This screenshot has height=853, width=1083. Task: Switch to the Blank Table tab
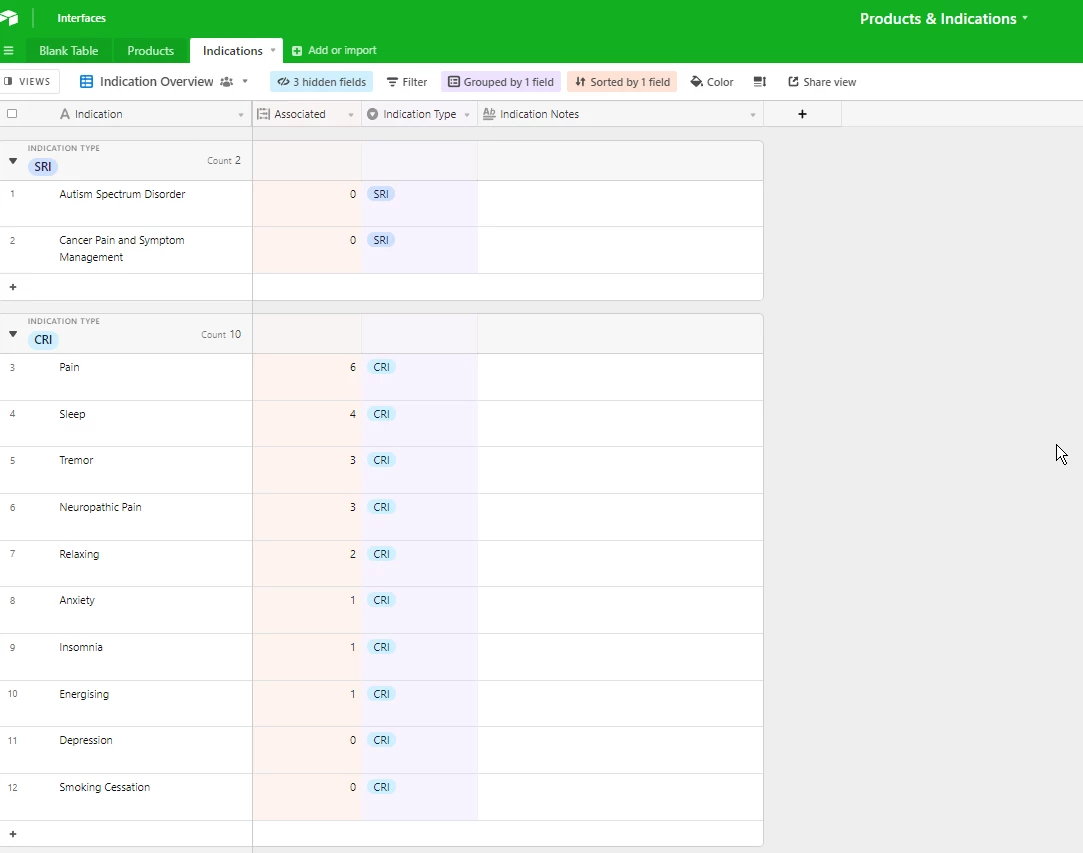coord(68,50)
